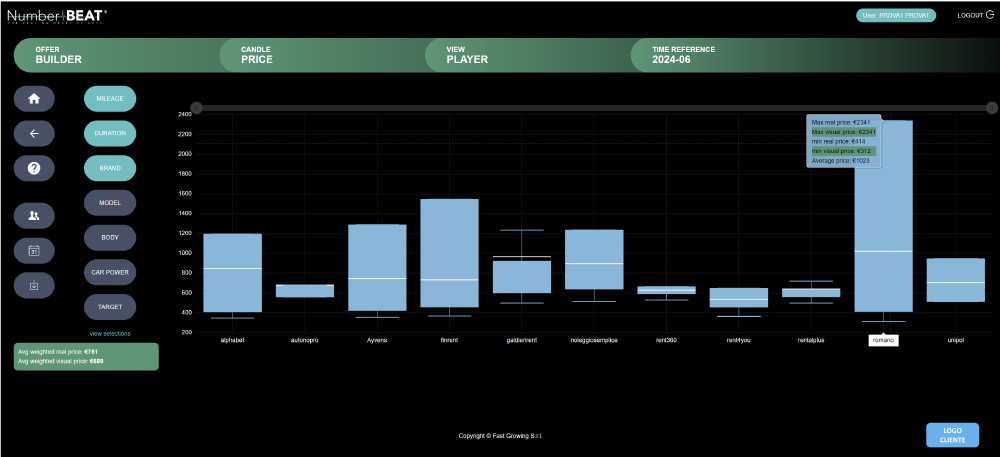
Task: Click the Ayvens axis label
Action: (x=378, y=340)
